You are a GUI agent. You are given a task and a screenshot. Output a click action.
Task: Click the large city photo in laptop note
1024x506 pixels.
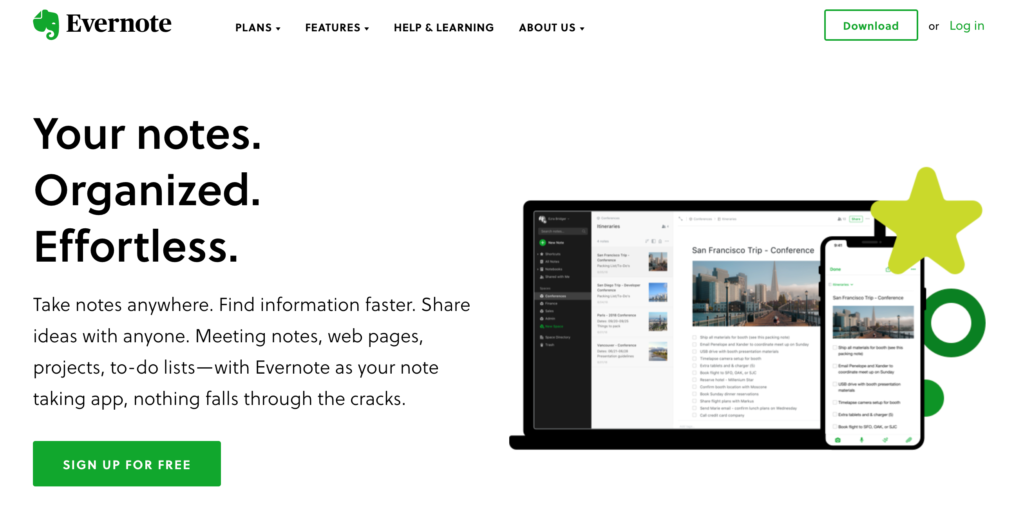click(756, 293)
